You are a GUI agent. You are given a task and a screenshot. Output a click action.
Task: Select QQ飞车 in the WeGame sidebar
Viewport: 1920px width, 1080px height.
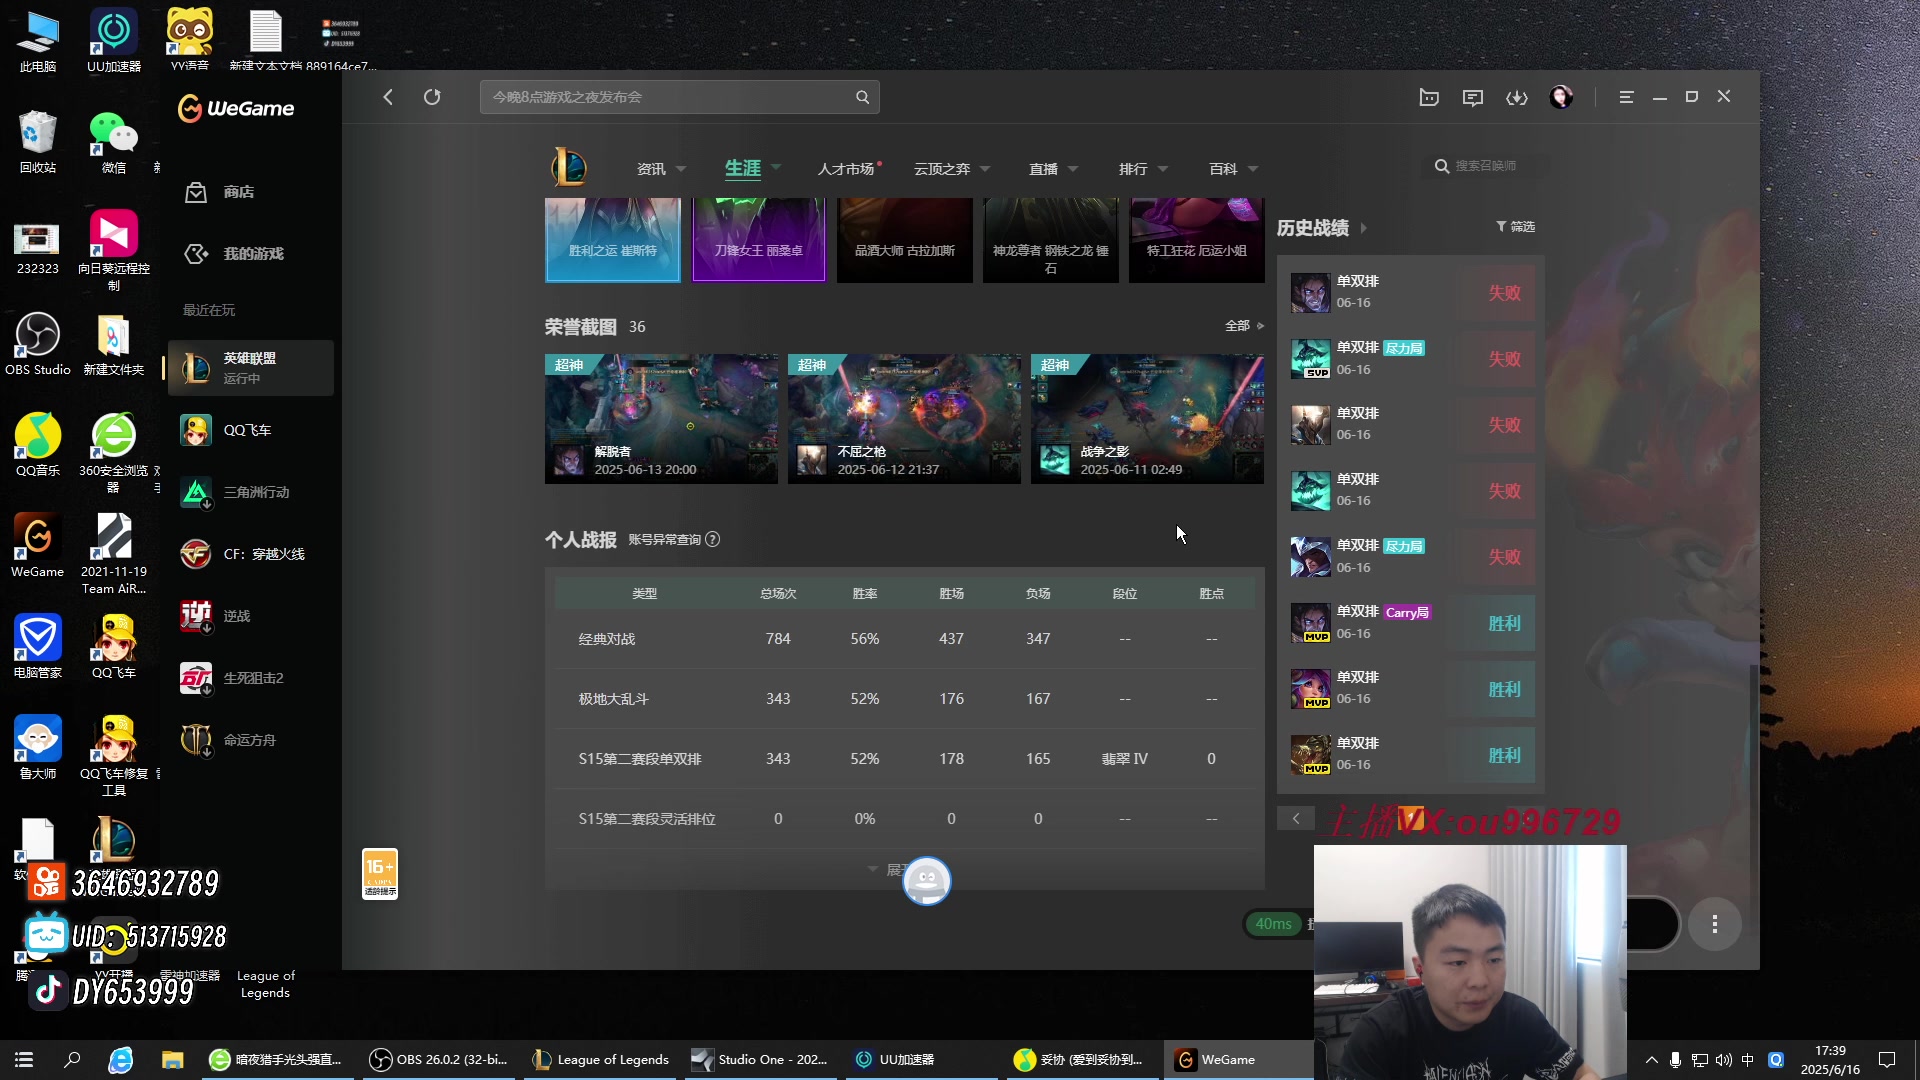pos(250,430)
